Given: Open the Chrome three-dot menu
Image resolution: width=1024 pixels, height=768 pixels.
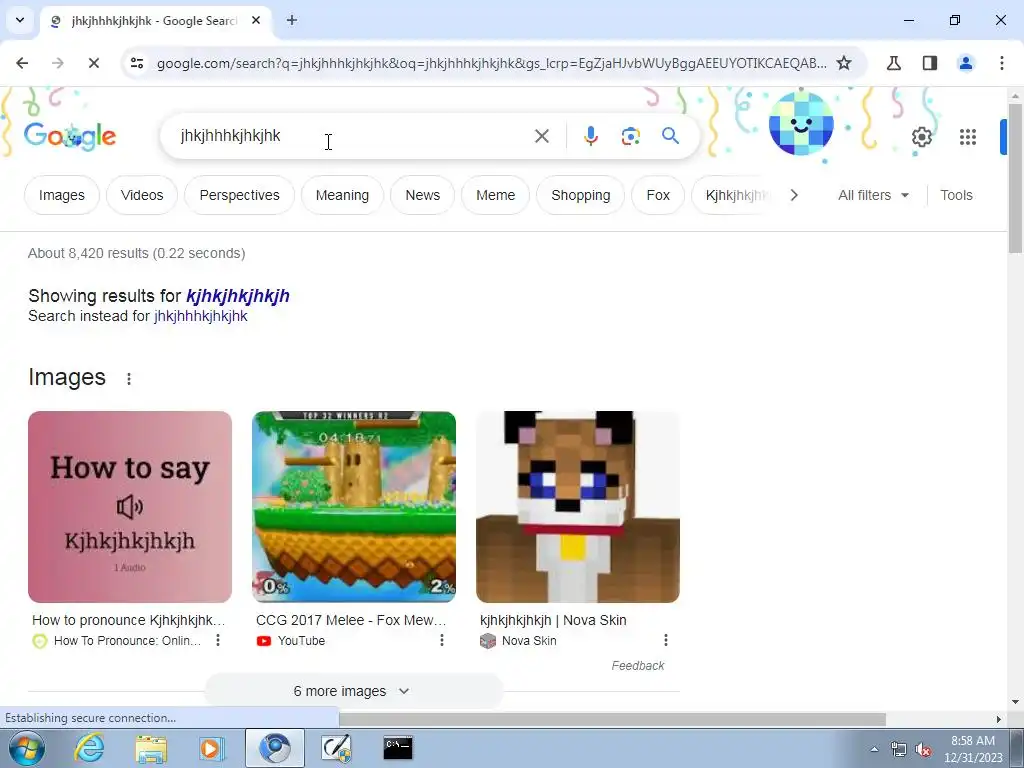Looking at the screenshot, I should tap(1001, 63).
